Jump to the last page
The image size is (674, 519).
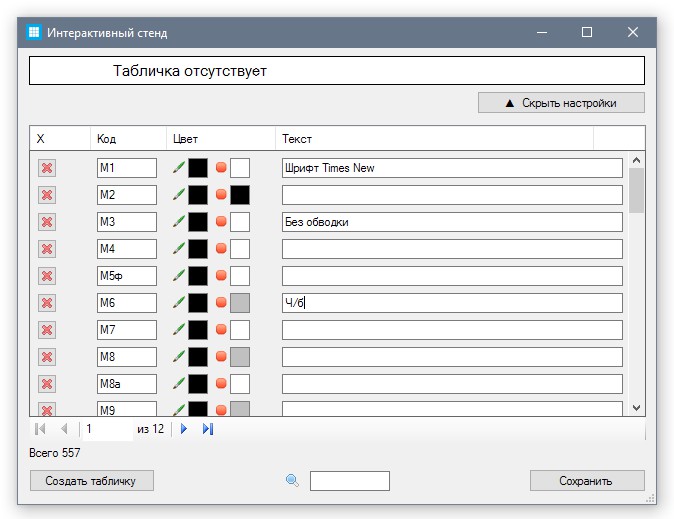208,429
